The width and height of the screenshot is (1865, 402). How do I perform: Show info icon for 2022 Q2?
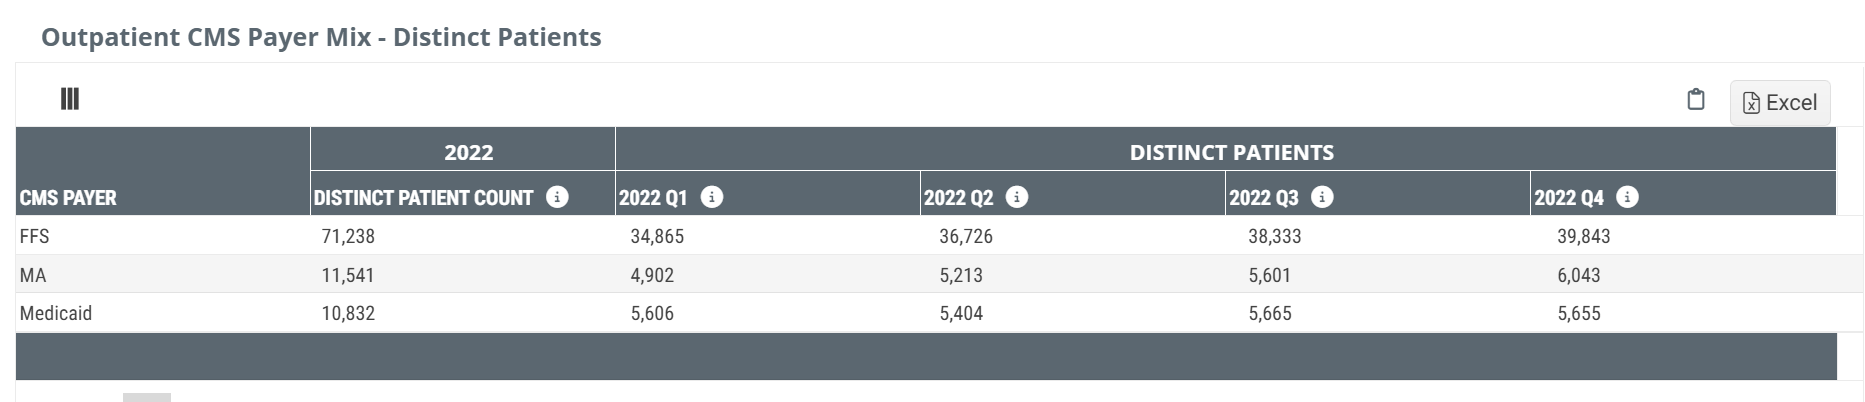(1017, 197)
